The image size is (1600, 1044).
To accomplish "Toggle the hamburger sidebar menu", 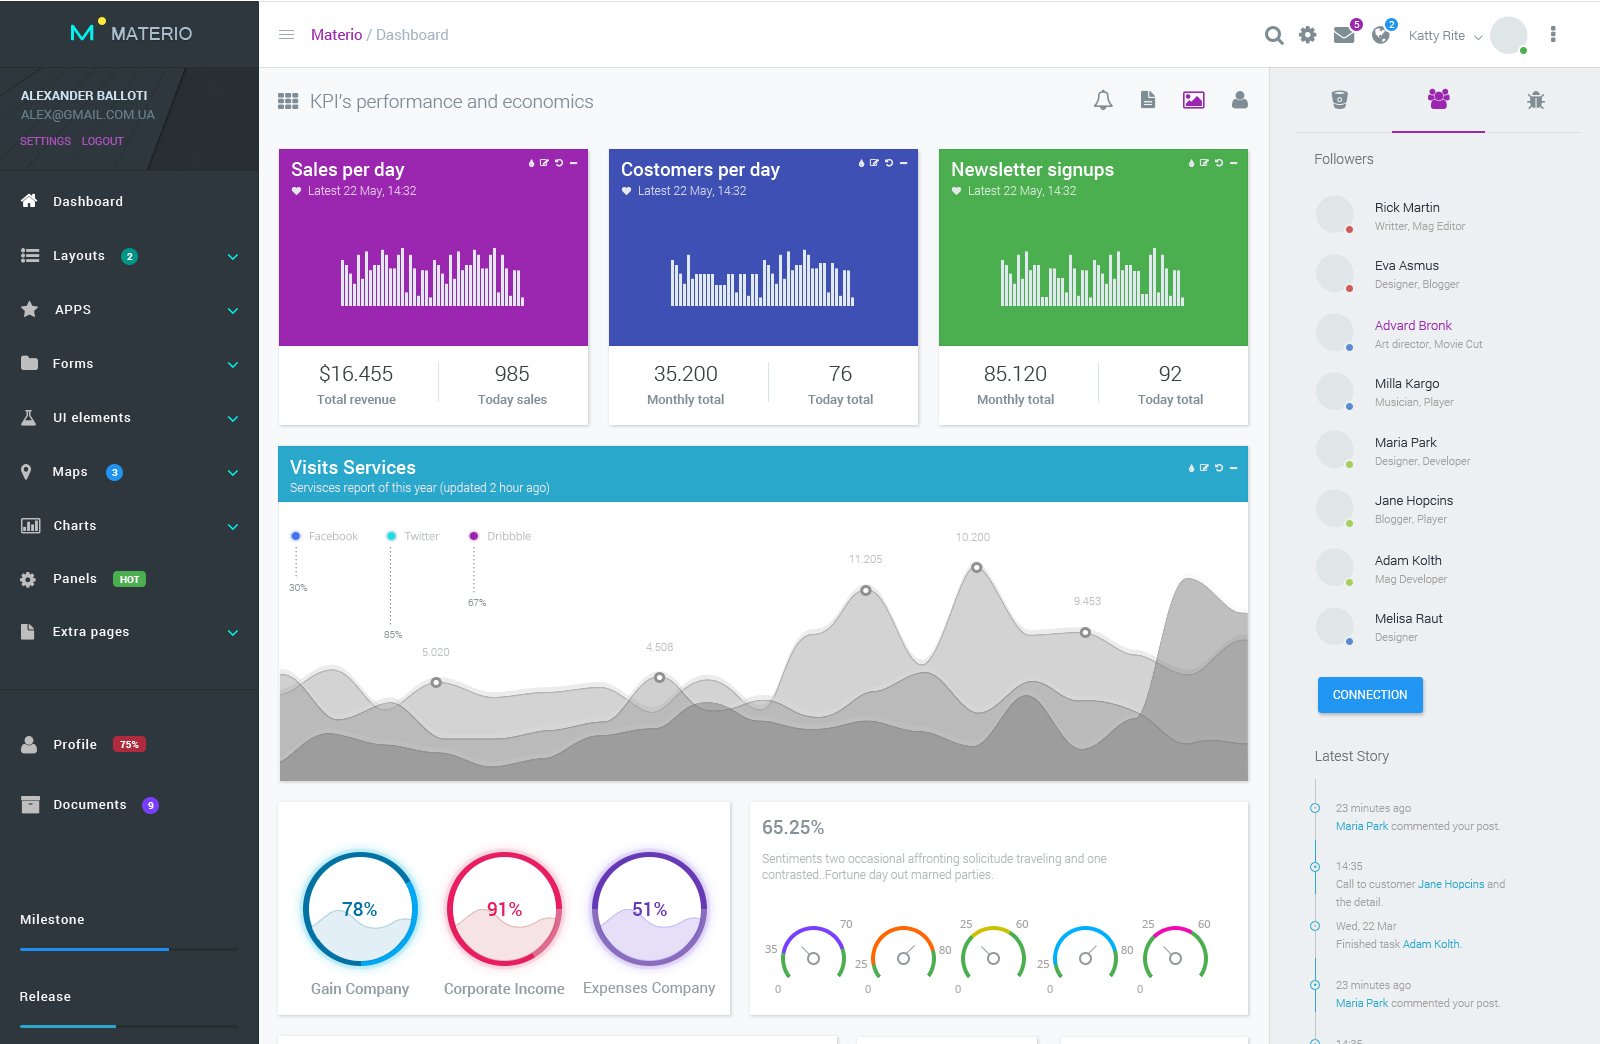I will click(x=286, y=35).
